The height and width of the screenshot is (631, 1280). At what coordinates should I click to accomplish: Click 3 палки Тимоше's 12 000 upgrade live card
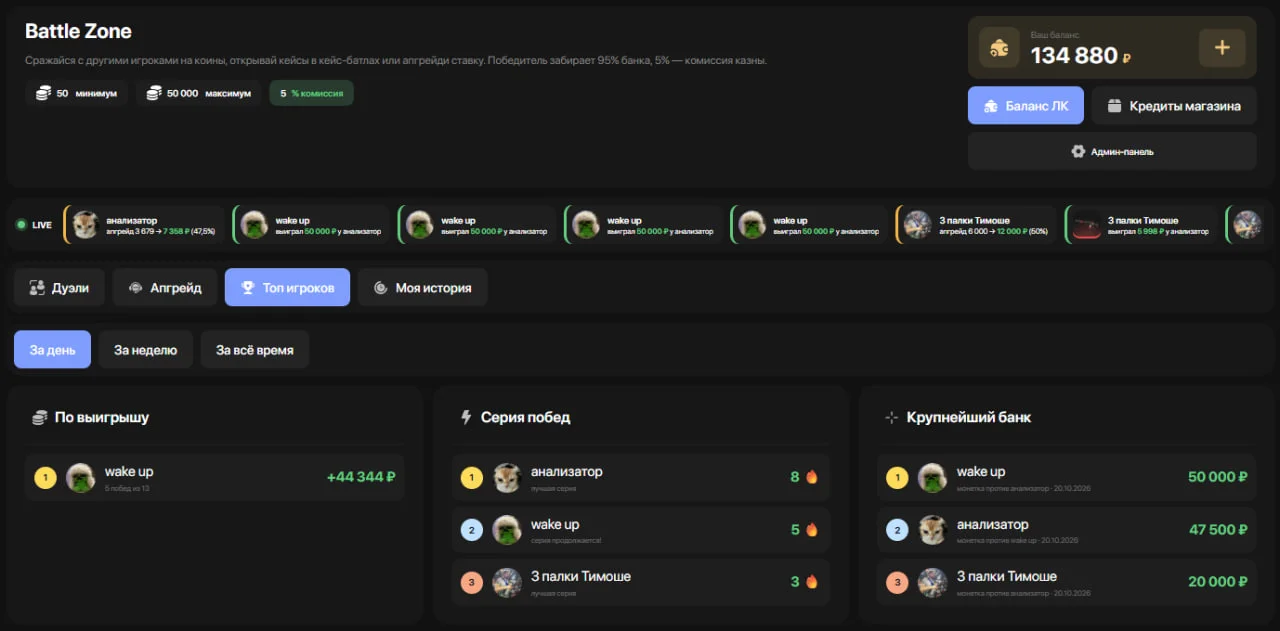click(x=976, y=225)
